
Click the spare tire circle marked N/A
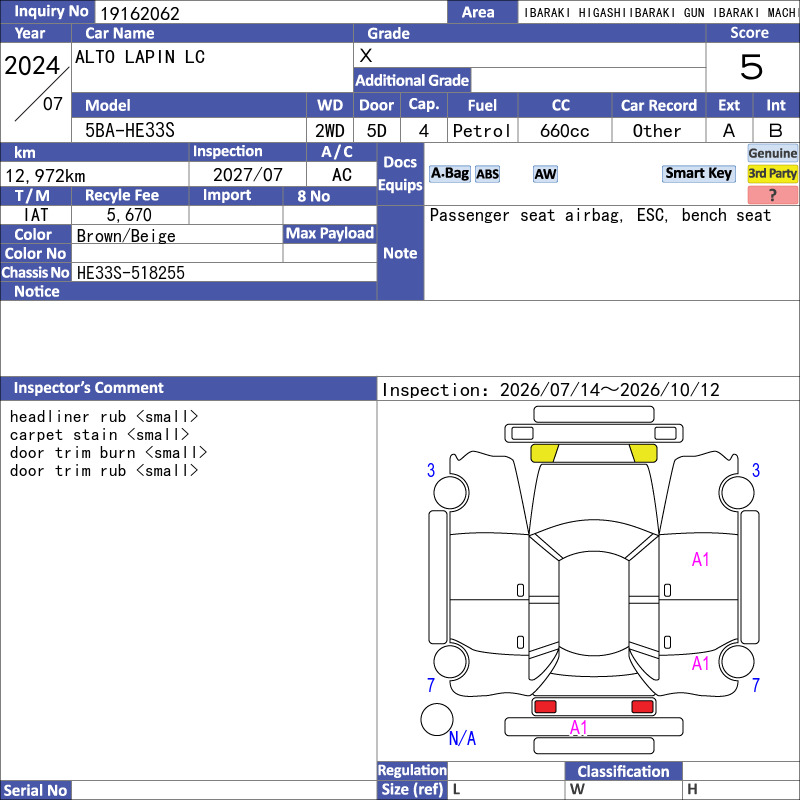pyautogui.click(x=437, y=719)
